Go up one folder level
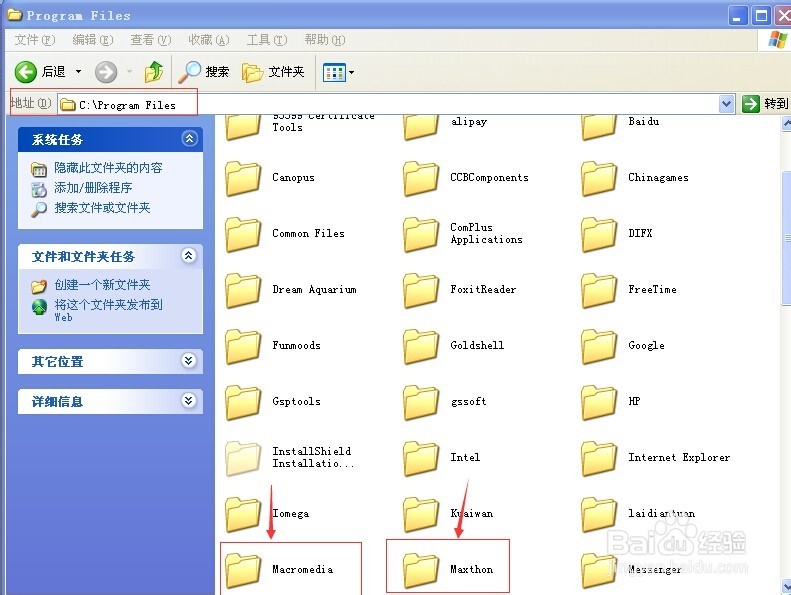This screenshot has width=791, height=595. pos(154,72)
